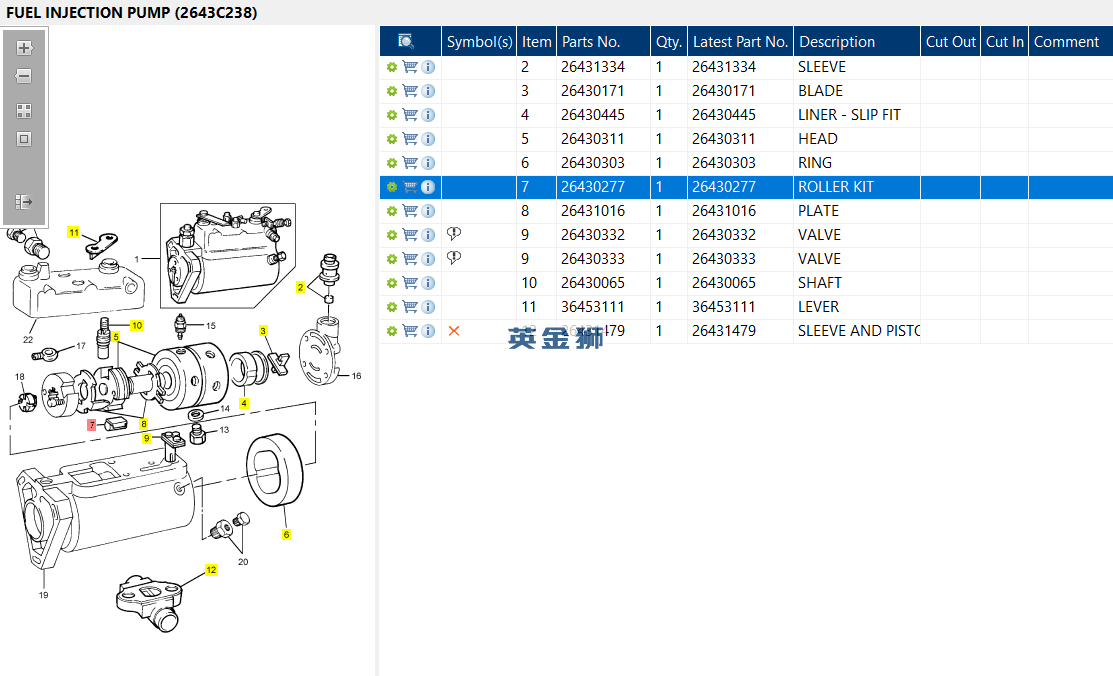
Task: Click orange X symbol on last row
Action: point(454,331)
